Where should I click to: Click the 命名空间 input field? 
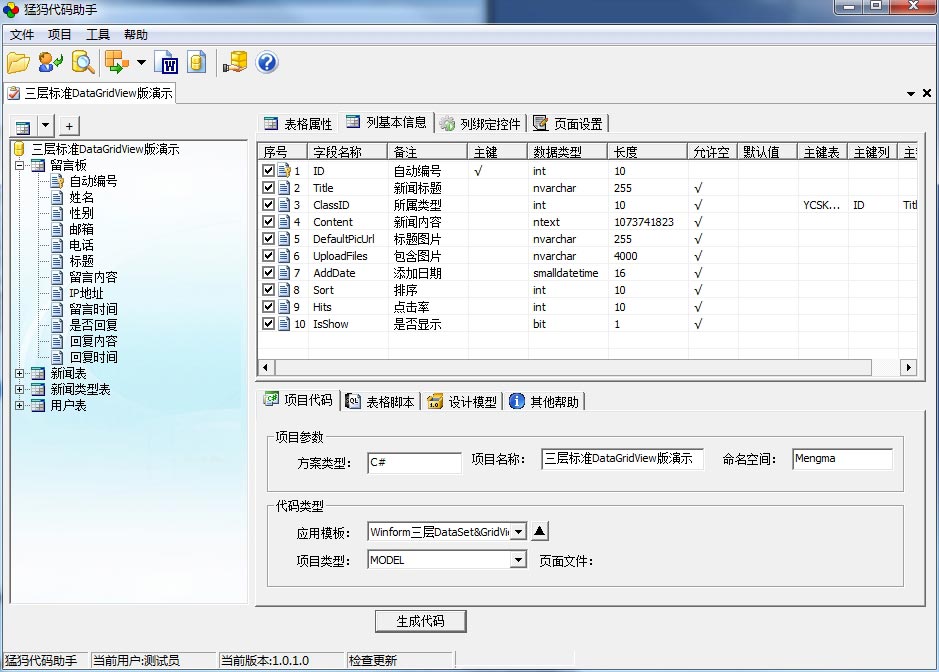point(841,459)
